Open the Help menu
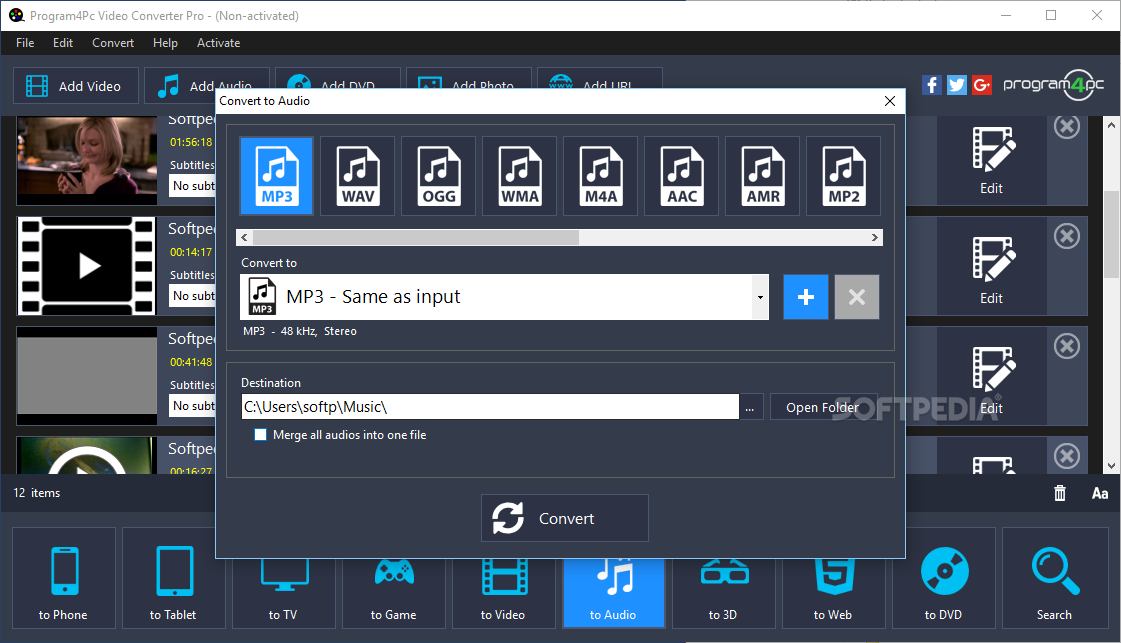This screenshot has height=643, width=1121. click(165, 43)
